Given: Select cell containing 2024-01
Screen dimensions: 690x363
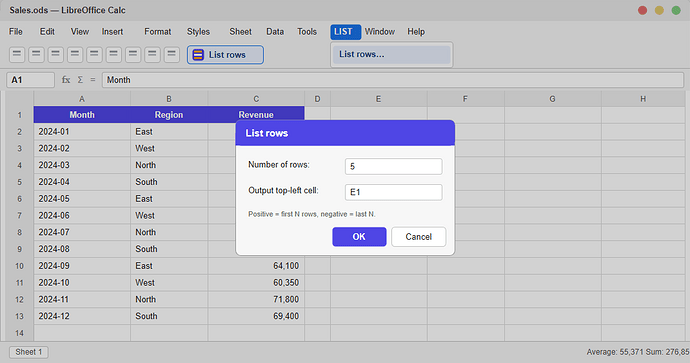Looking at the screenshot, I should pyautogui.click(x=82, y=132).
